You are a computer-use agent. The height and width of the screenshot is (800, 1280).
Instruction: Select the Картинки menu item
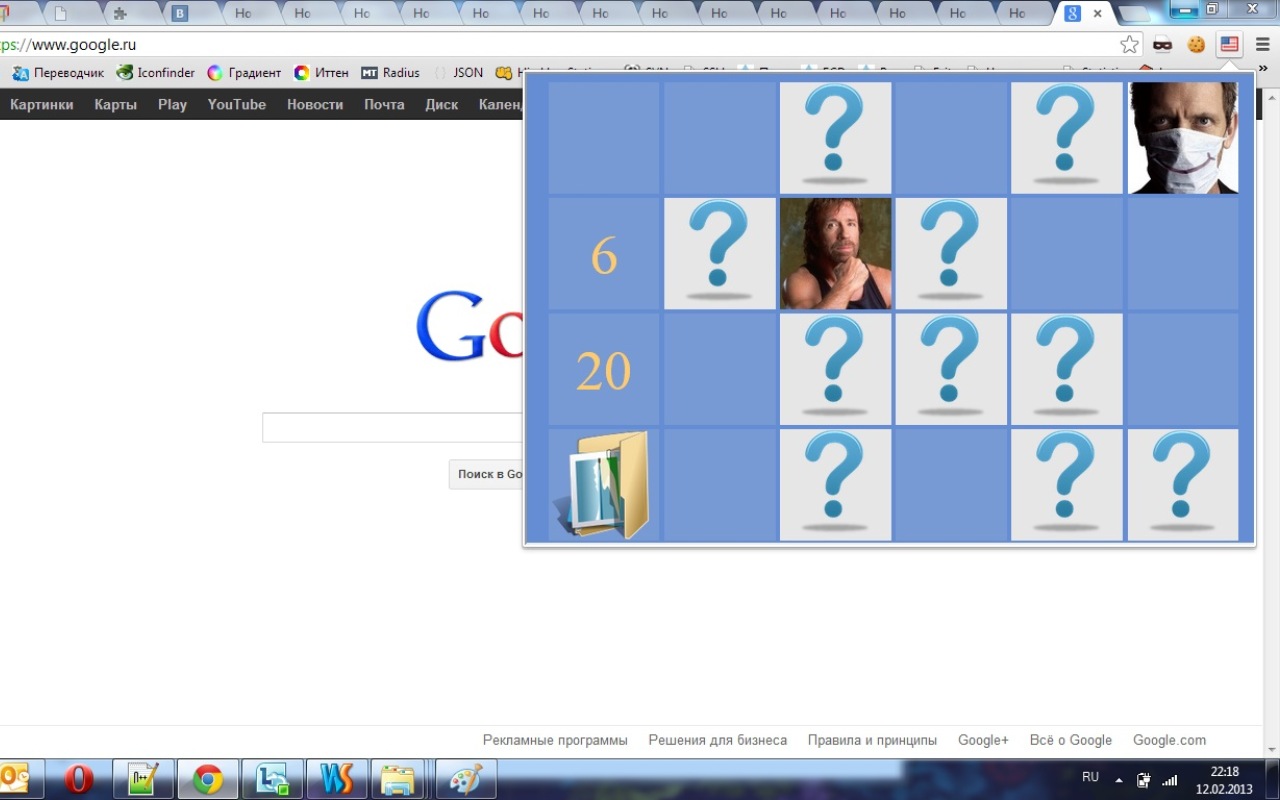coord(41,104)
